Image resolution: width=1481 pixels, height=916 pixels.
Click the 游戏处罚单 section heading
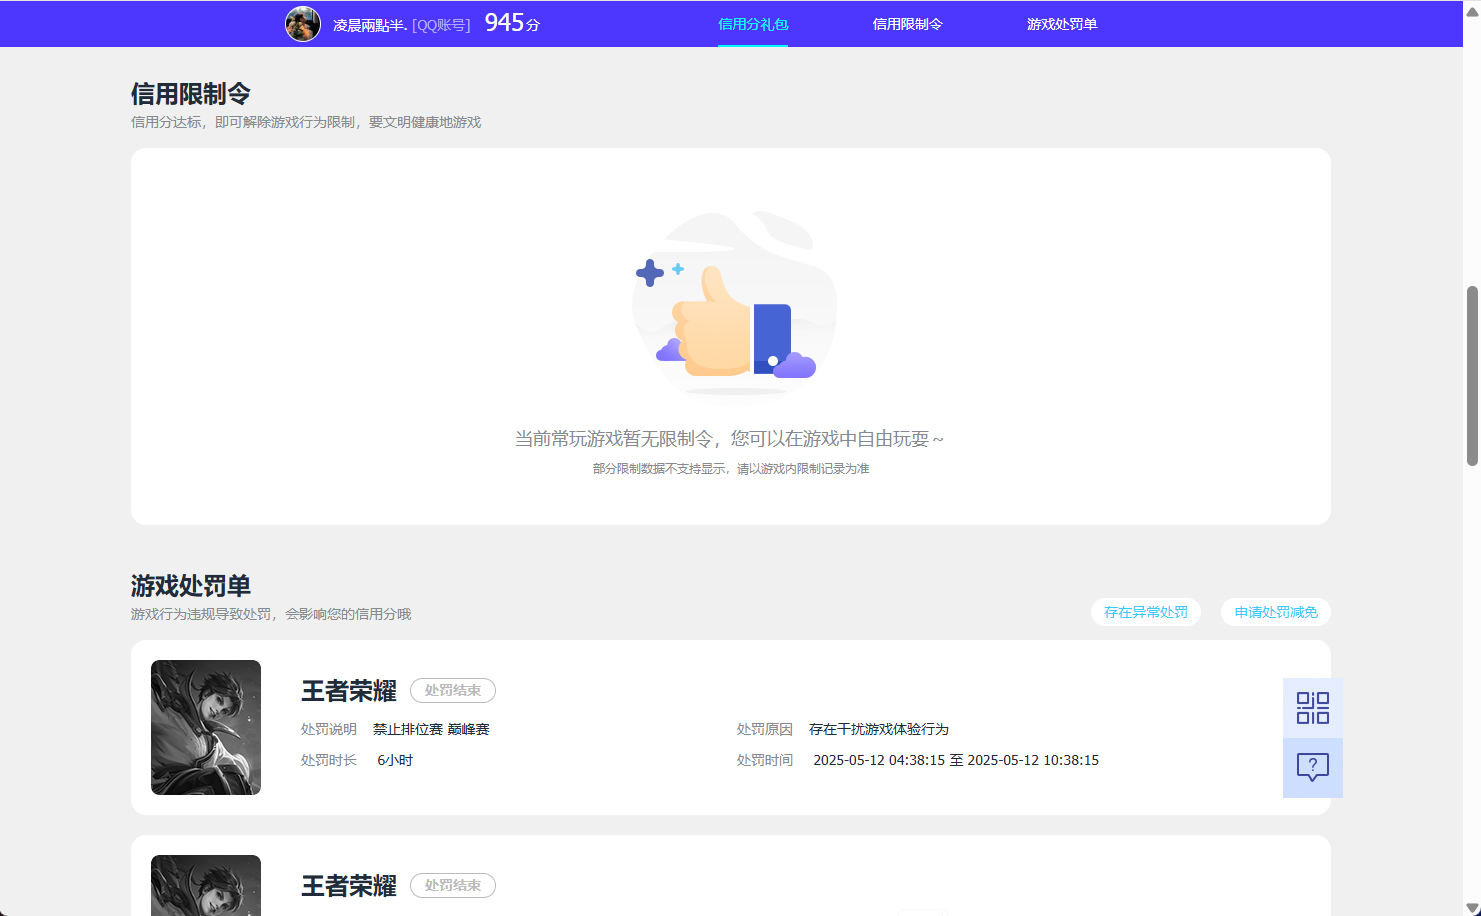pos(191,586)
